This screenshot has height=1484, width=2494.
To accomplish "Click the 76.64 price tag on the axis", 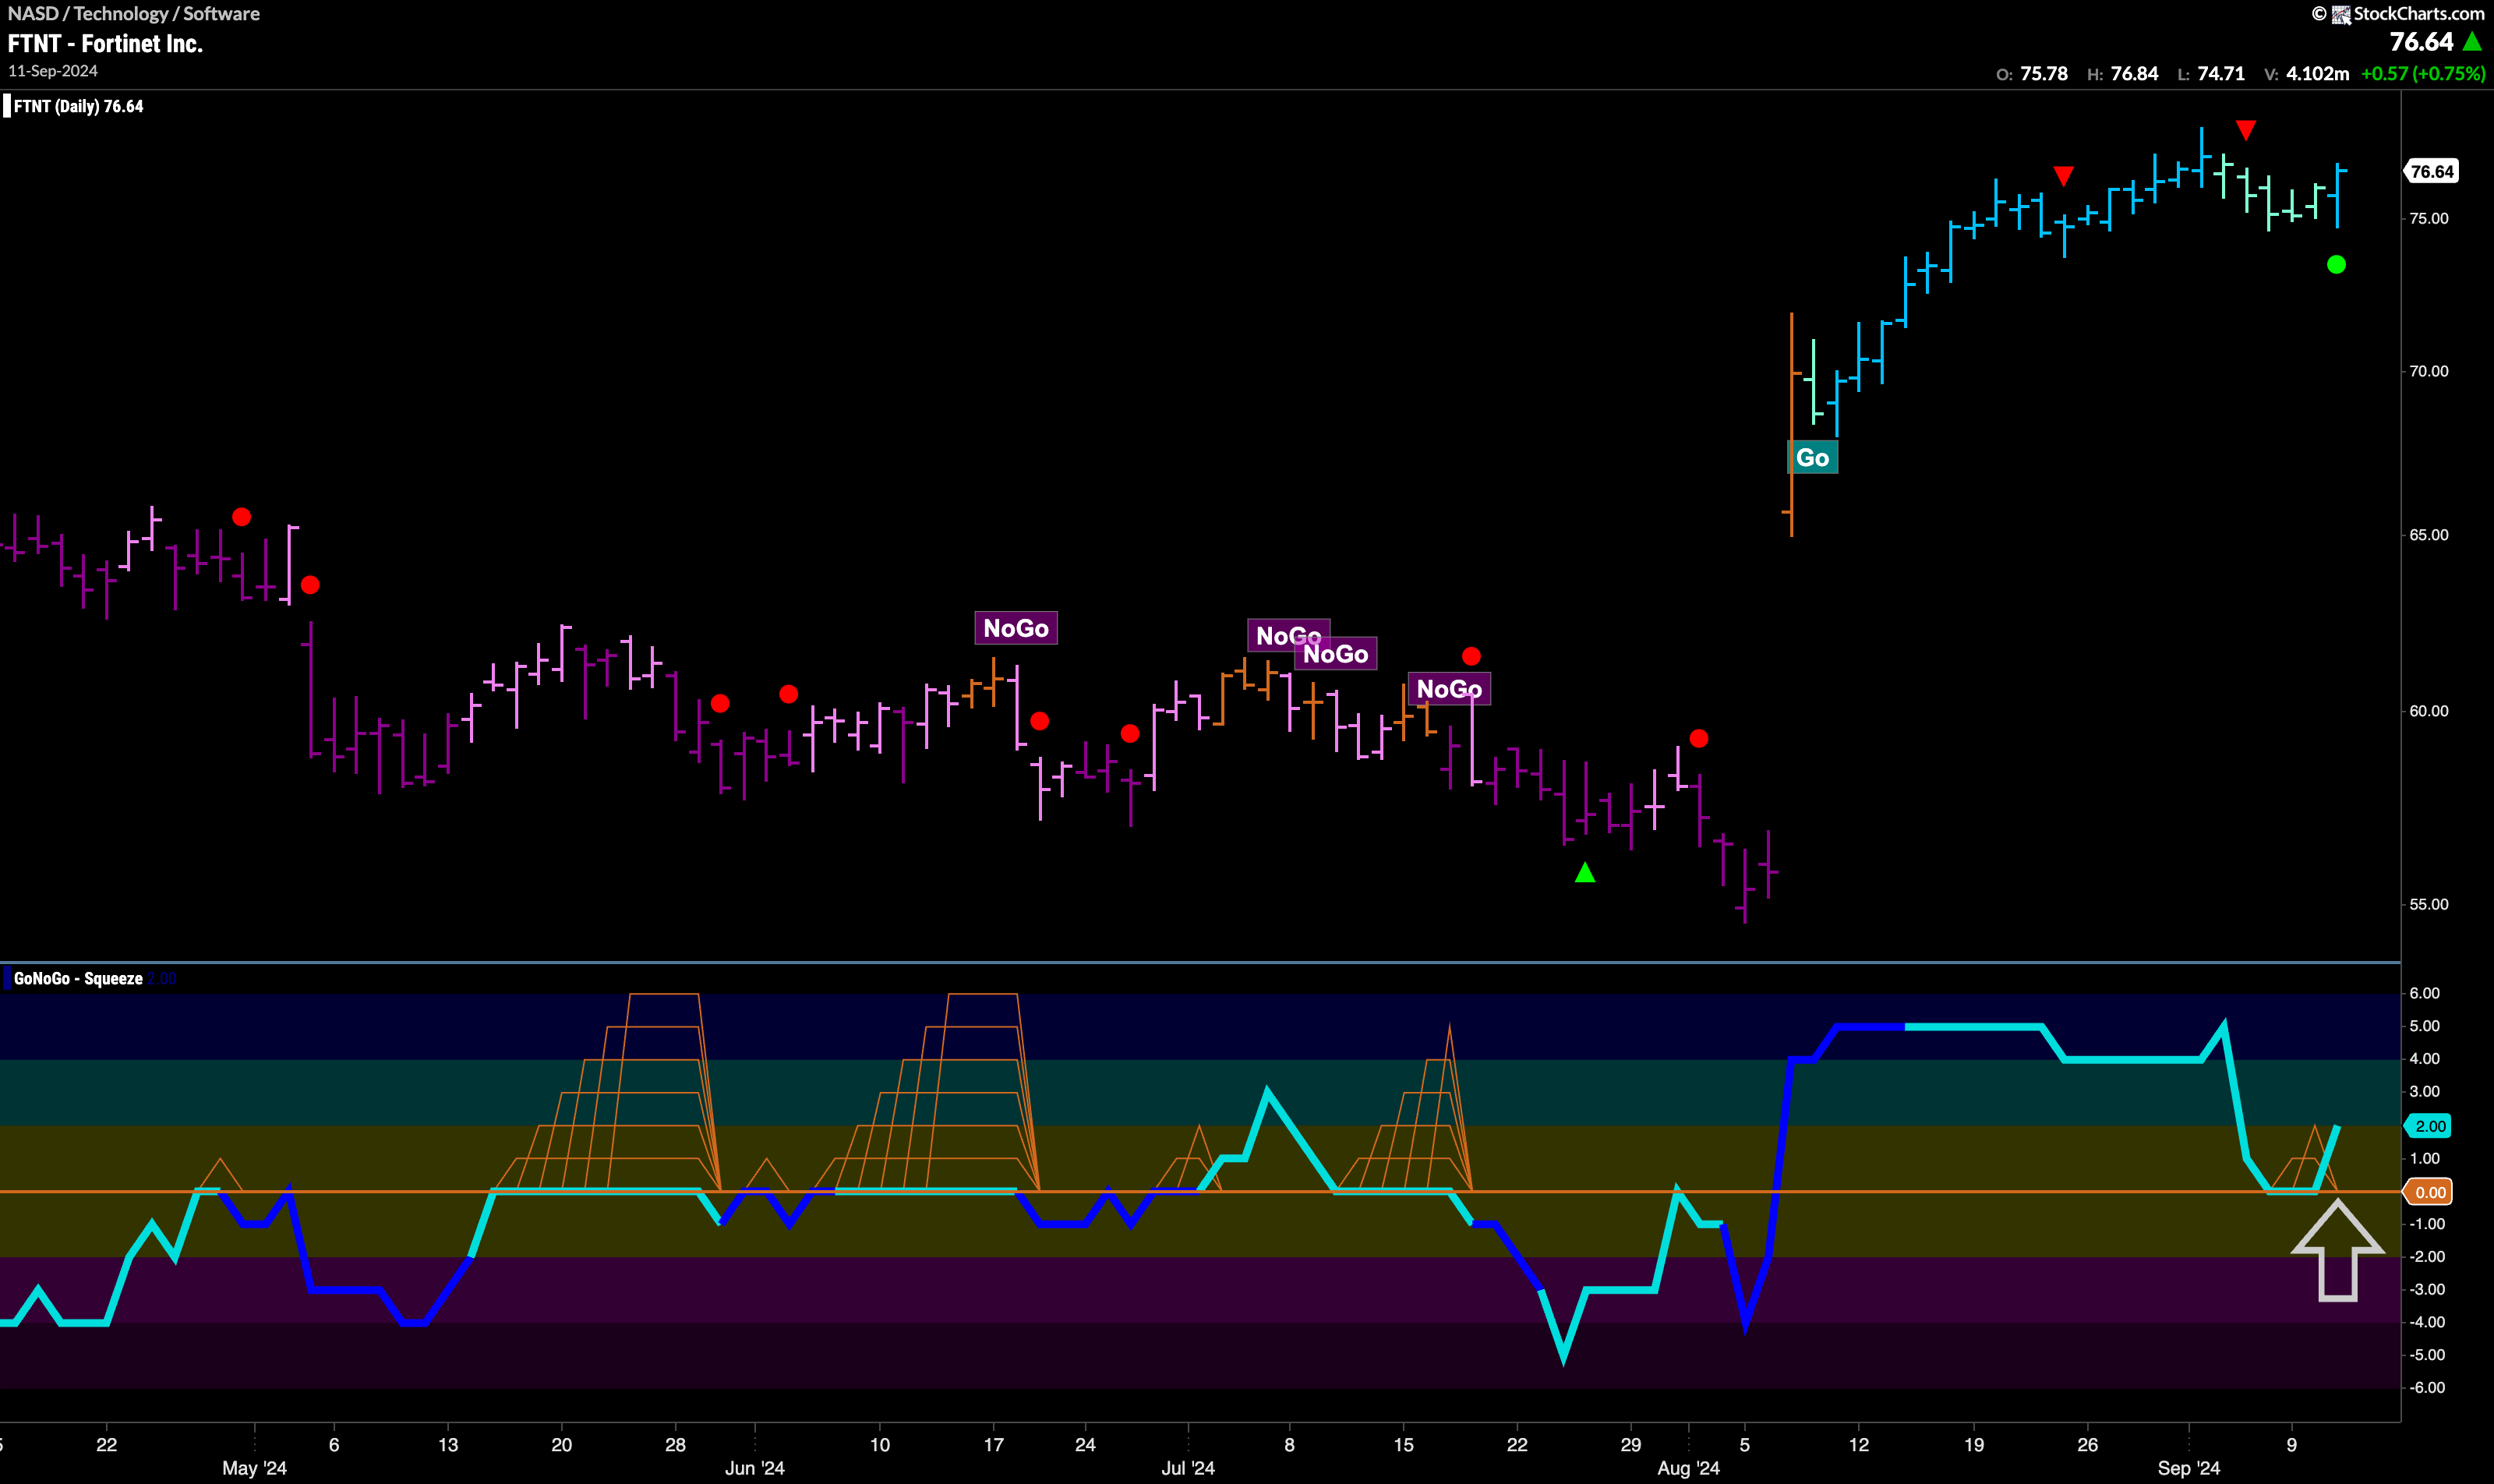I will [x=2431, y=172].
